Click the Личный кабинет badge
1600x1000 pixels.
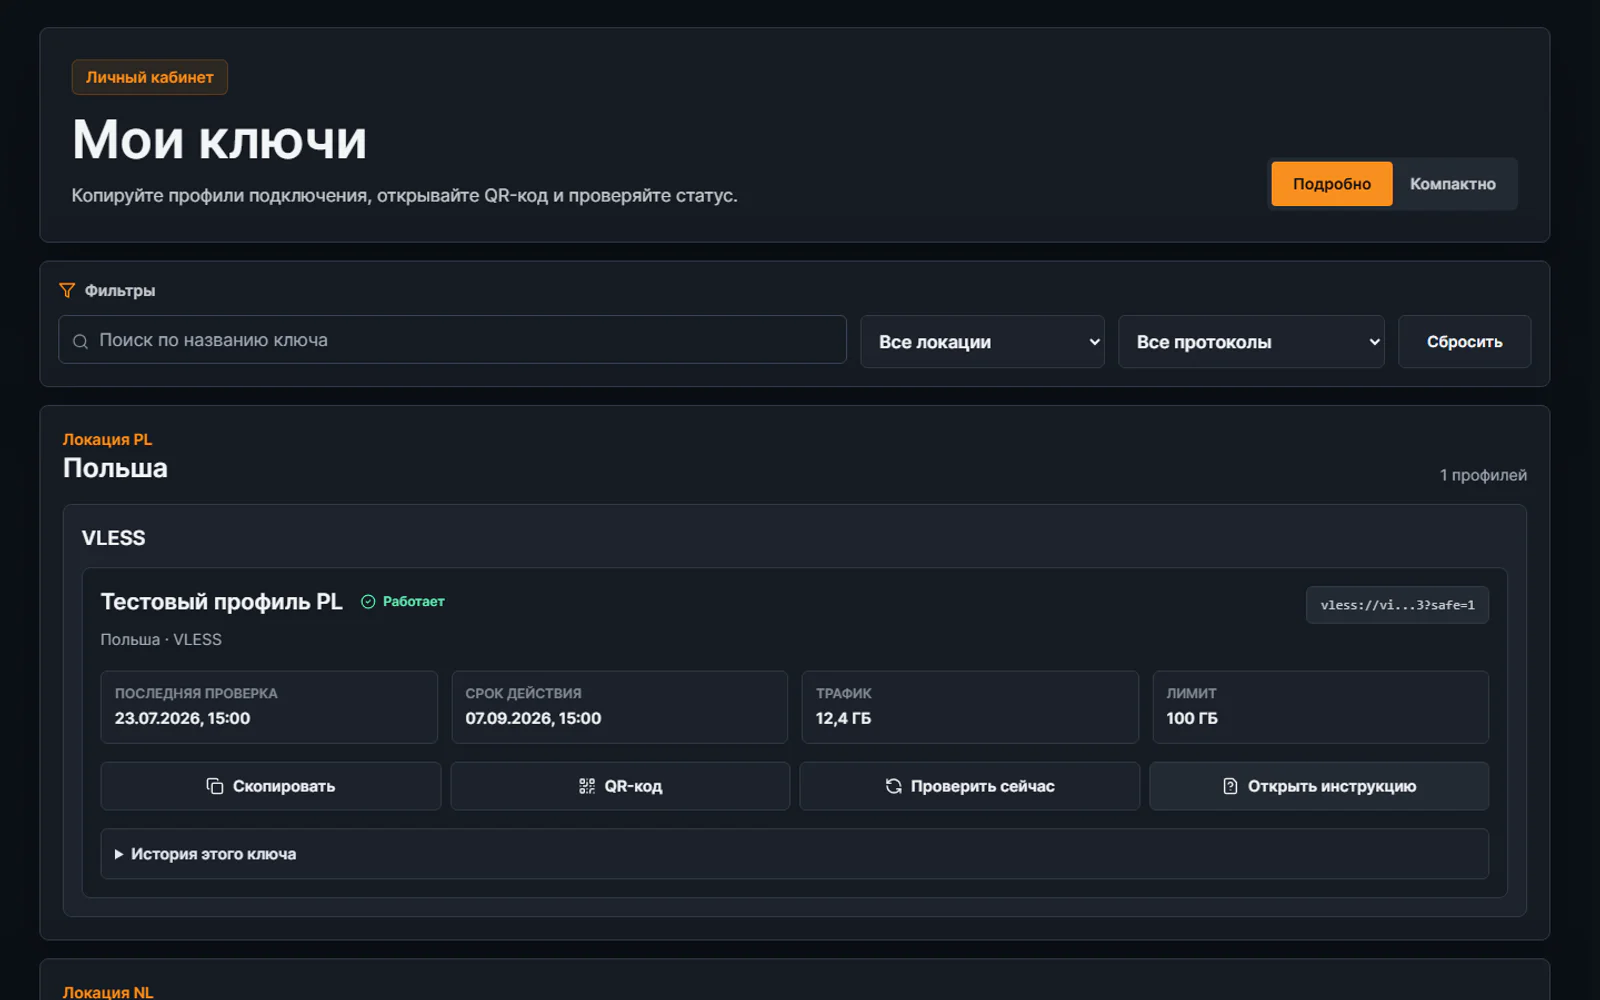[150, 77]
